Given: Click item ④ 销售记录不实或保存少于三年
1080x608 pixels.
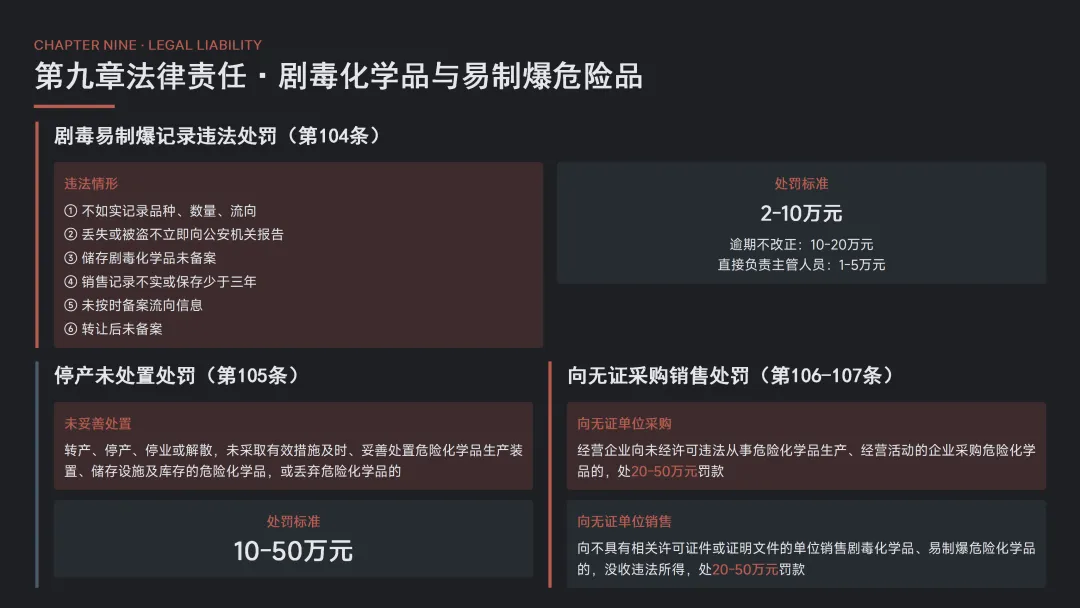Looking at the screenshot, I should (x=160, y=281).
